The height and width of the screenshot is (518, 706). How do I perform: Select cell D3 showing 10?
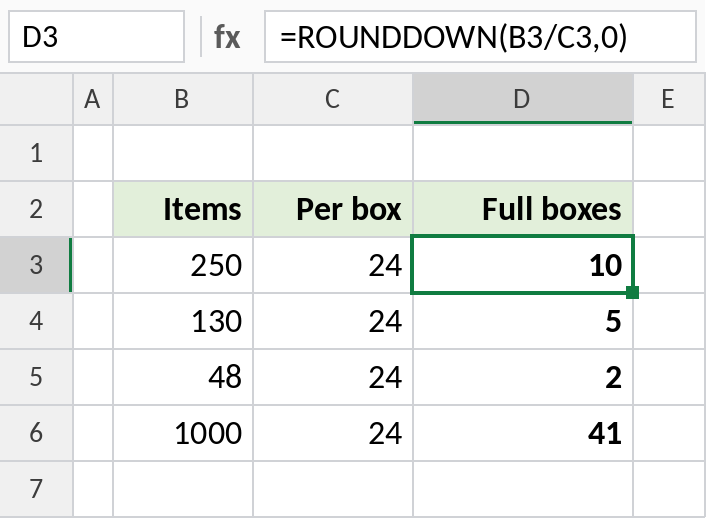point(523,265)
